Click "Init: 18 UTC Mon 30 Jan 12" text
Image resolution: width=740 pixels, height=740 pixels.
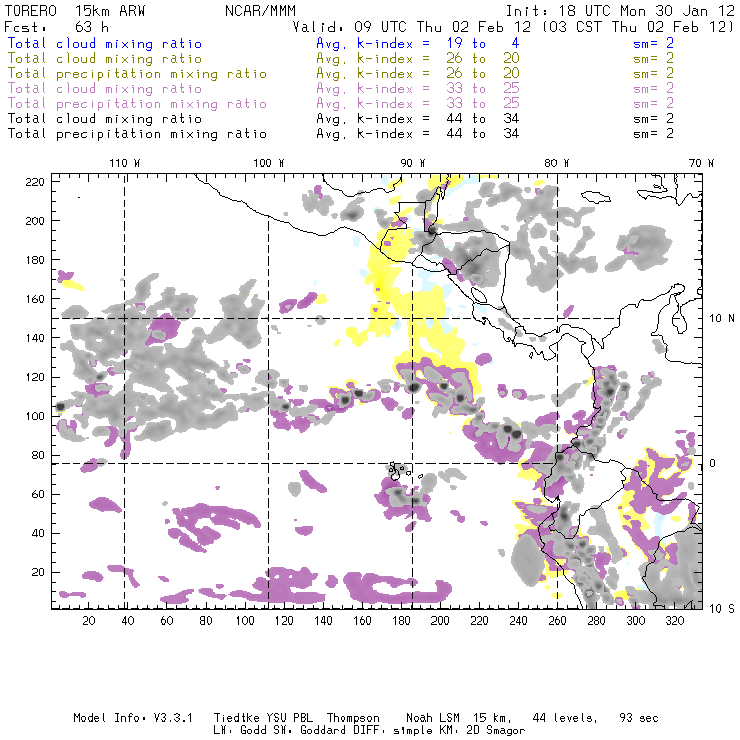(x=620, y=11)
